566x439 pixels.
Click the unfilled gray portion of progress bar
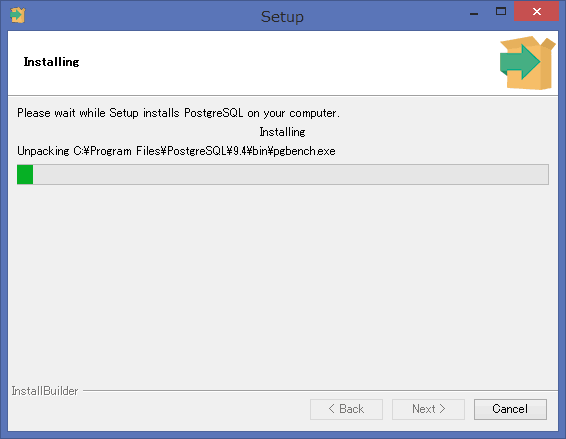coord(291,174)
